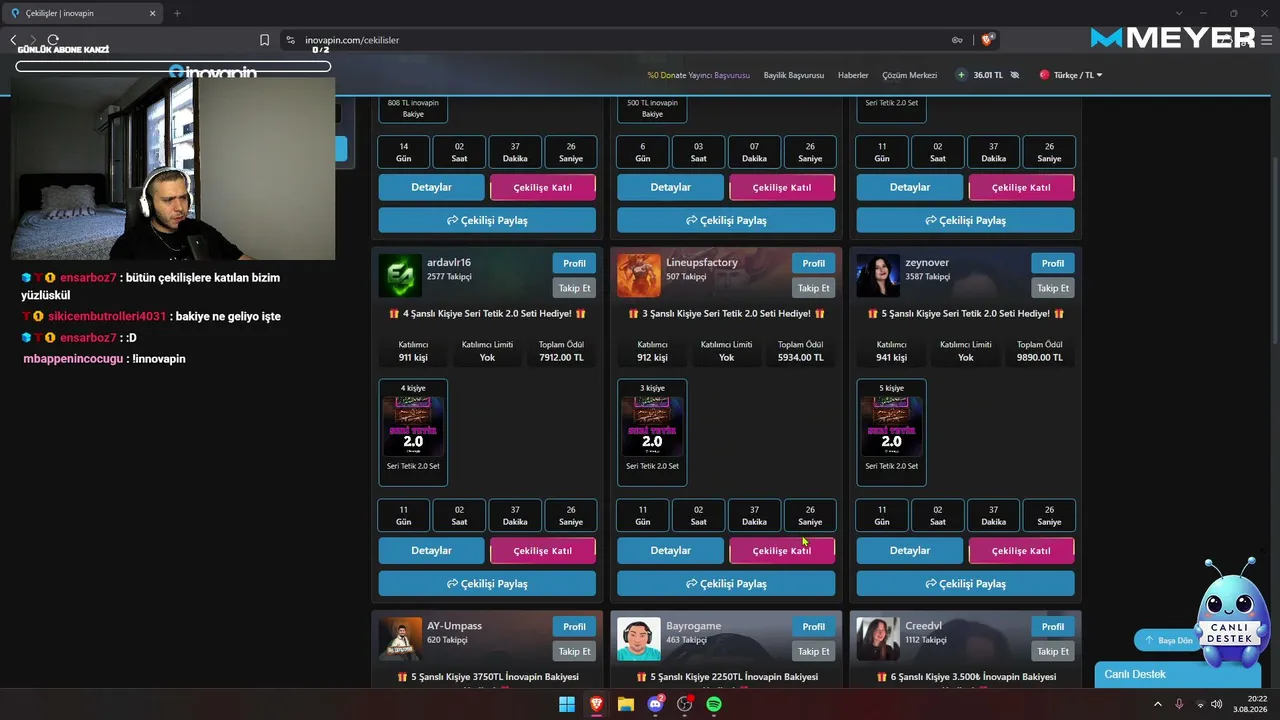
Task: Open OBS Studio taskbar icon
Action: coord(685,704)
